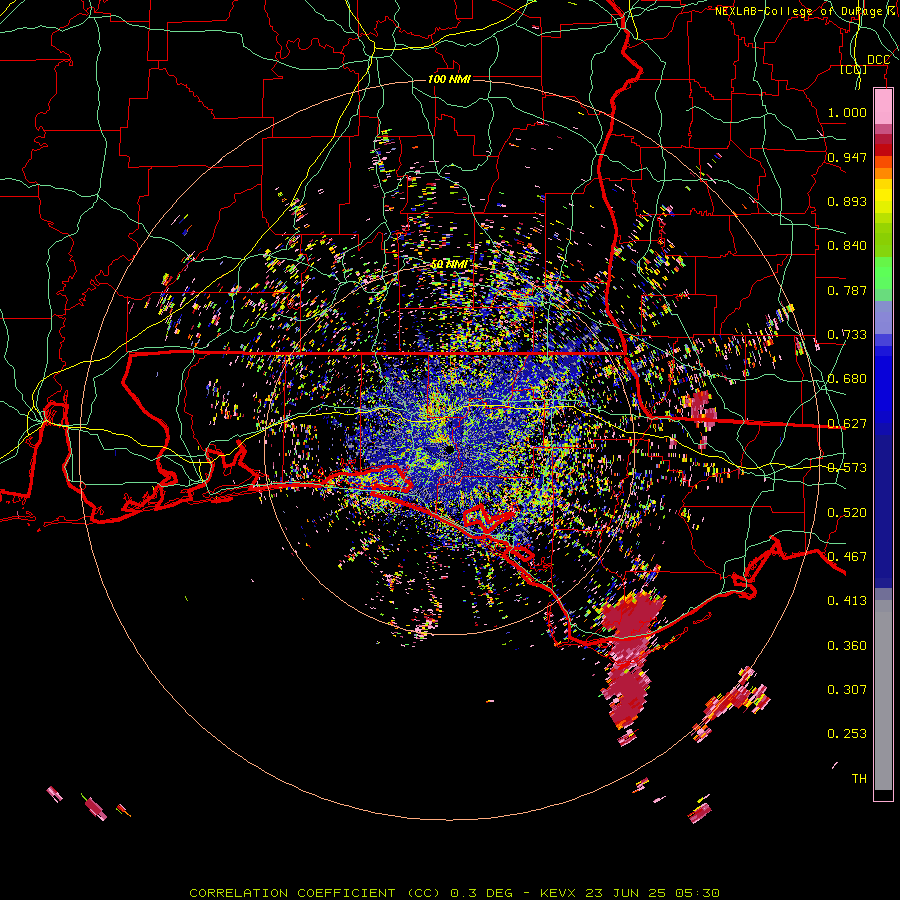Select the 0.360 legend value

[x=847, y=646]
